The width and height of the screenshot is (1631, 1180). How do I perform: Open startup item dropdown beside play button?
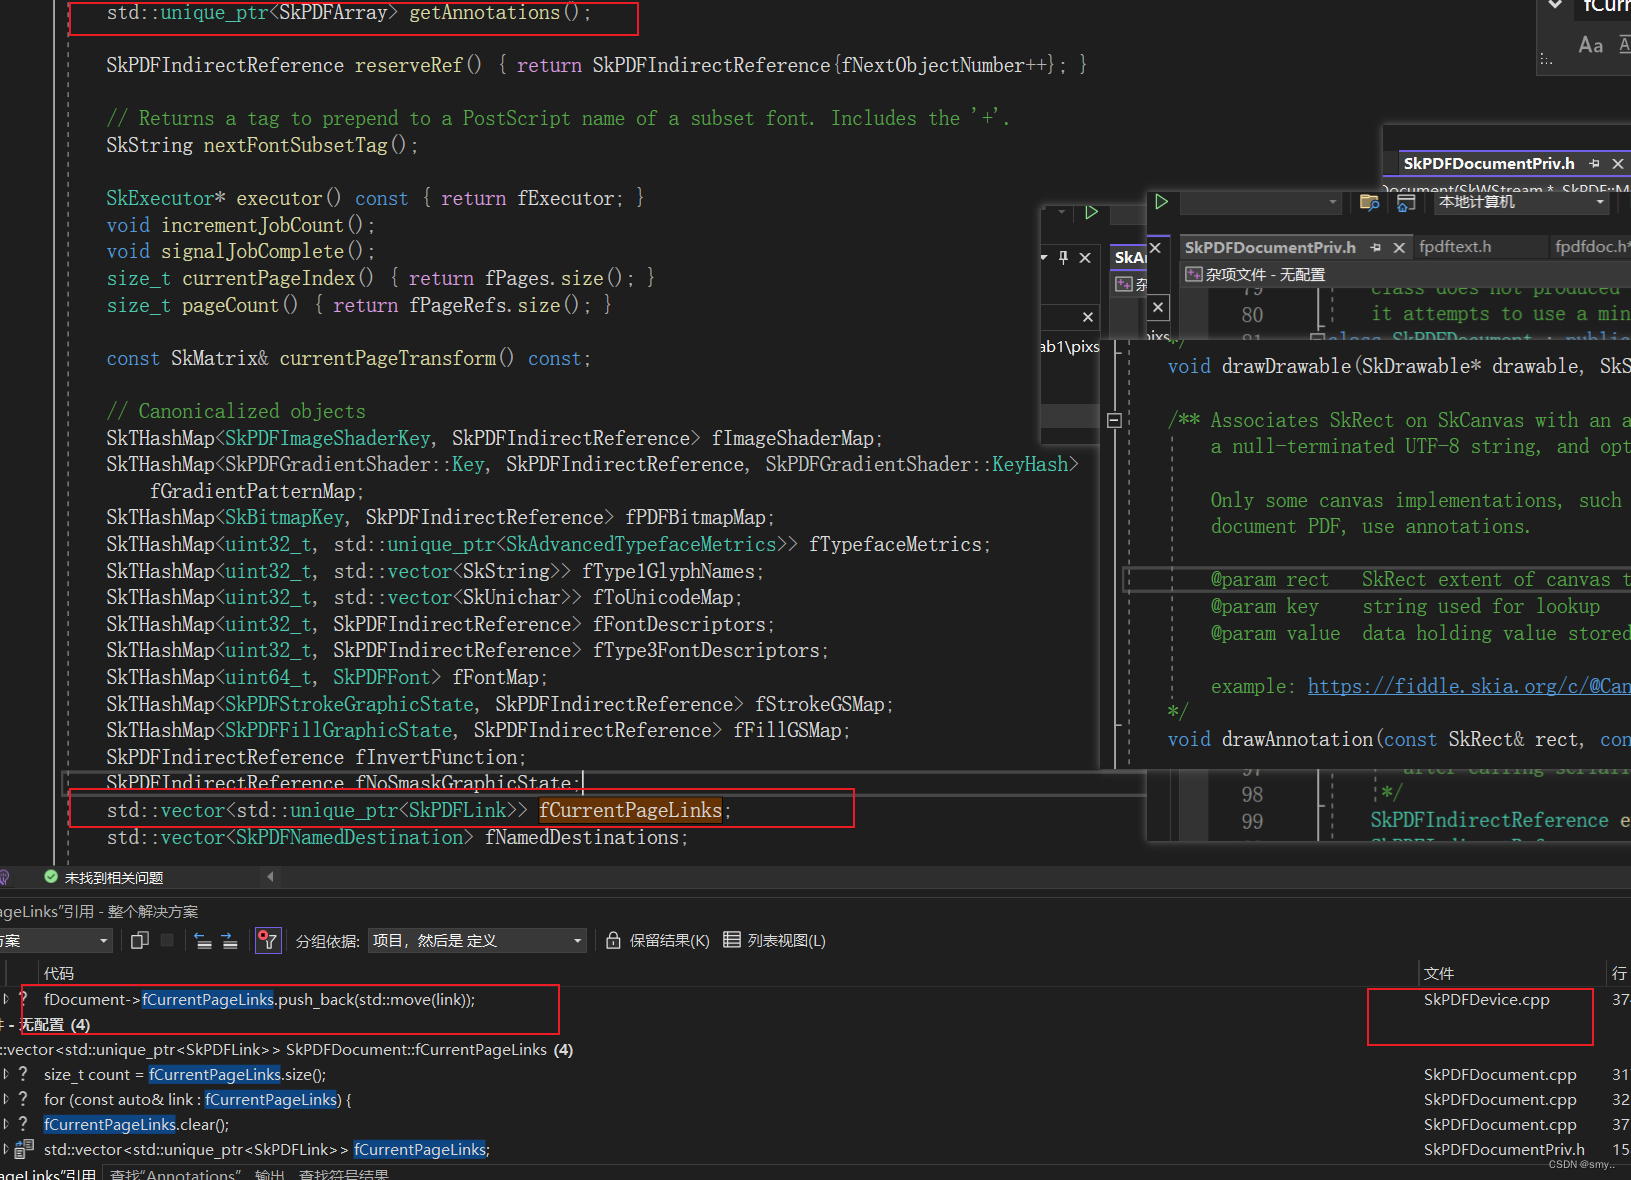1260,202
